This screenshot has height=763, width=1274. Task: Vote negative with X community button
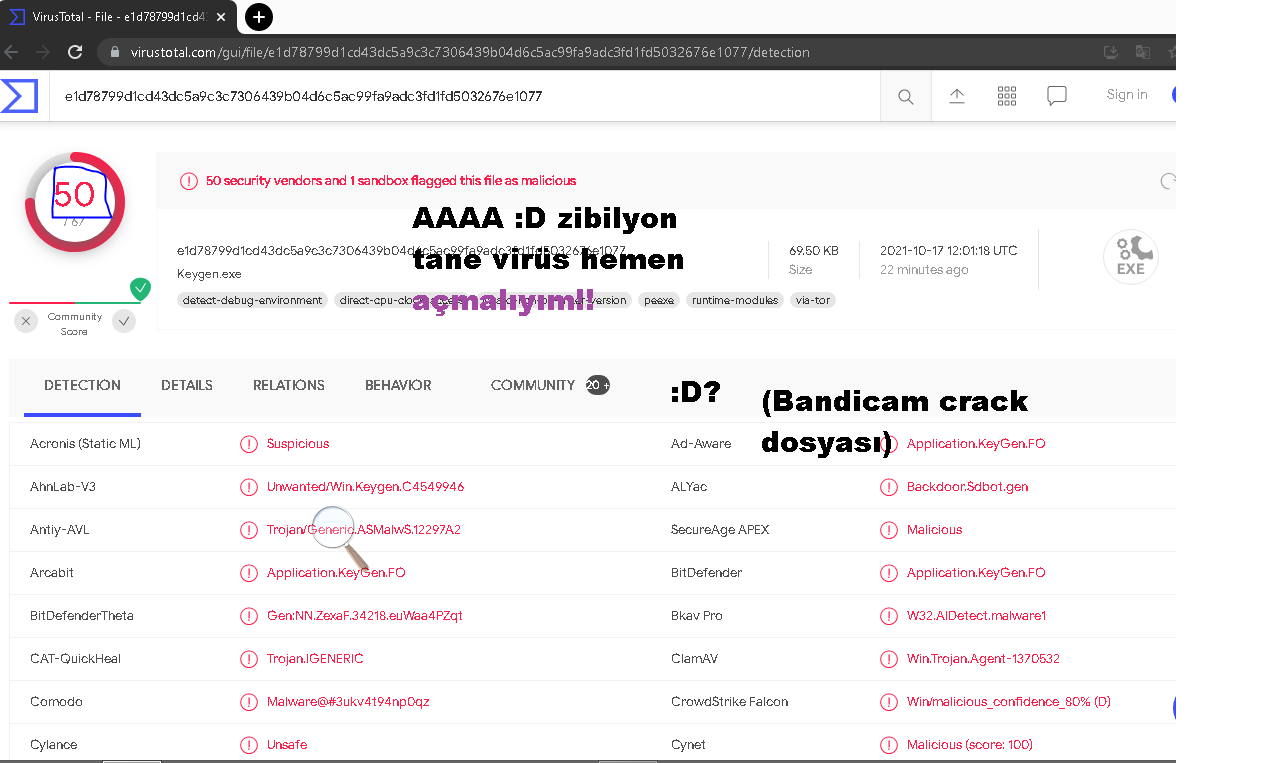coord(26,321)
